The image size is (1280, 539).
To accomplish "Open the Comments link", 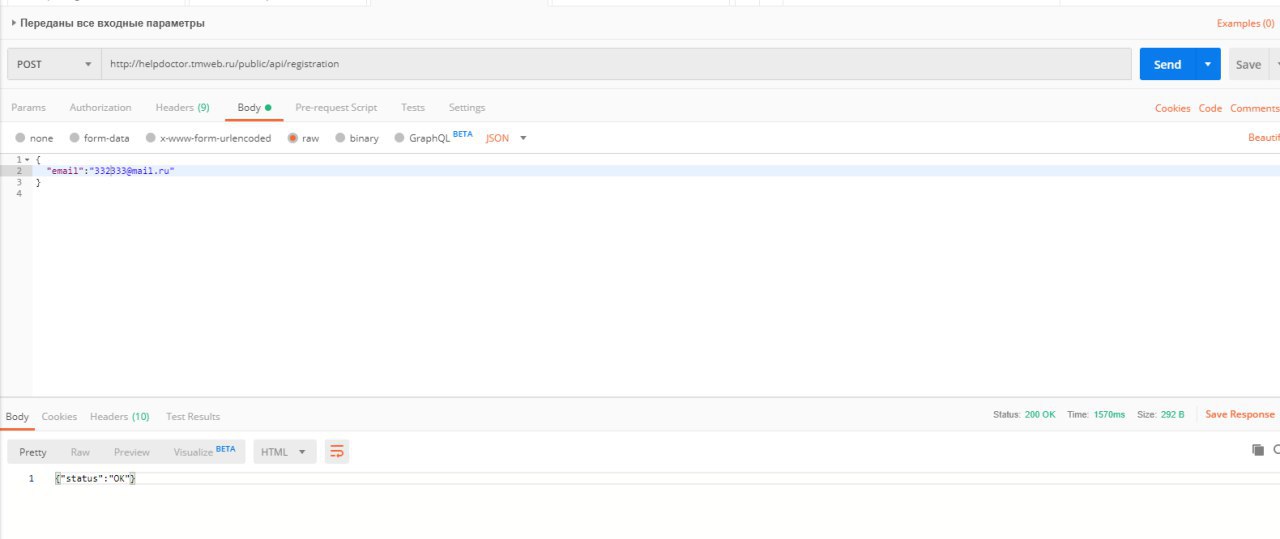I will pyautogui.click(x=1254, y=108).
